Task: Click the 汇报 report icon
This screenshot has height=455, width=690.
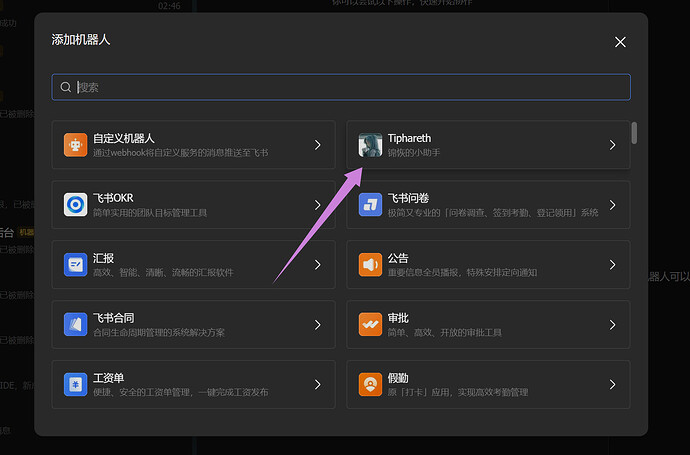Action: tap(75, 264)
